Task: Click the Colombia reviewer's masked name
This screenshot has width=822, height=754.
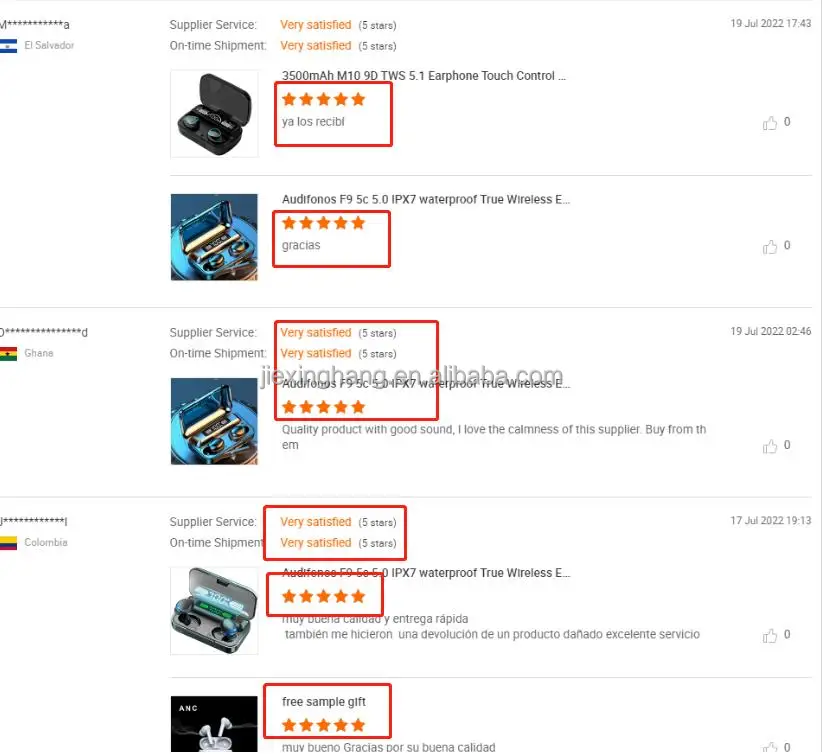Action: 34,521
